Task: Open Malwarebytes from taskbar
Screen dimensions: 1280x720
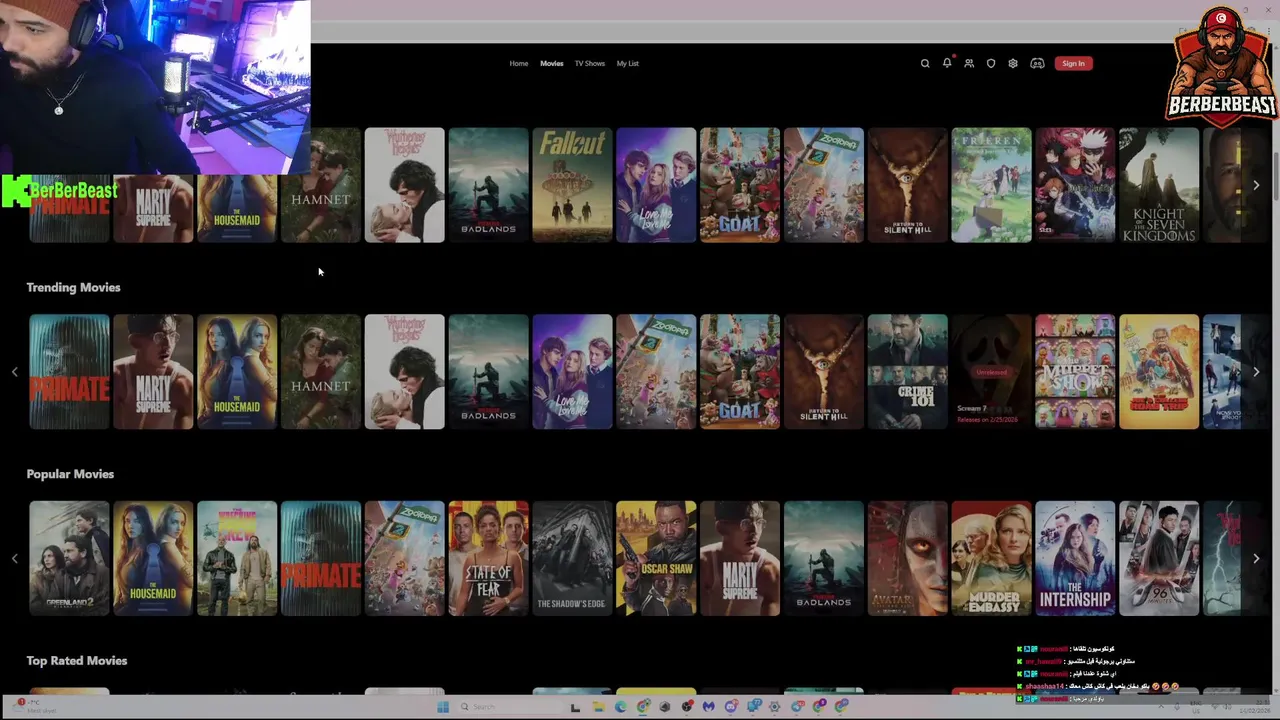Action: 709,707
